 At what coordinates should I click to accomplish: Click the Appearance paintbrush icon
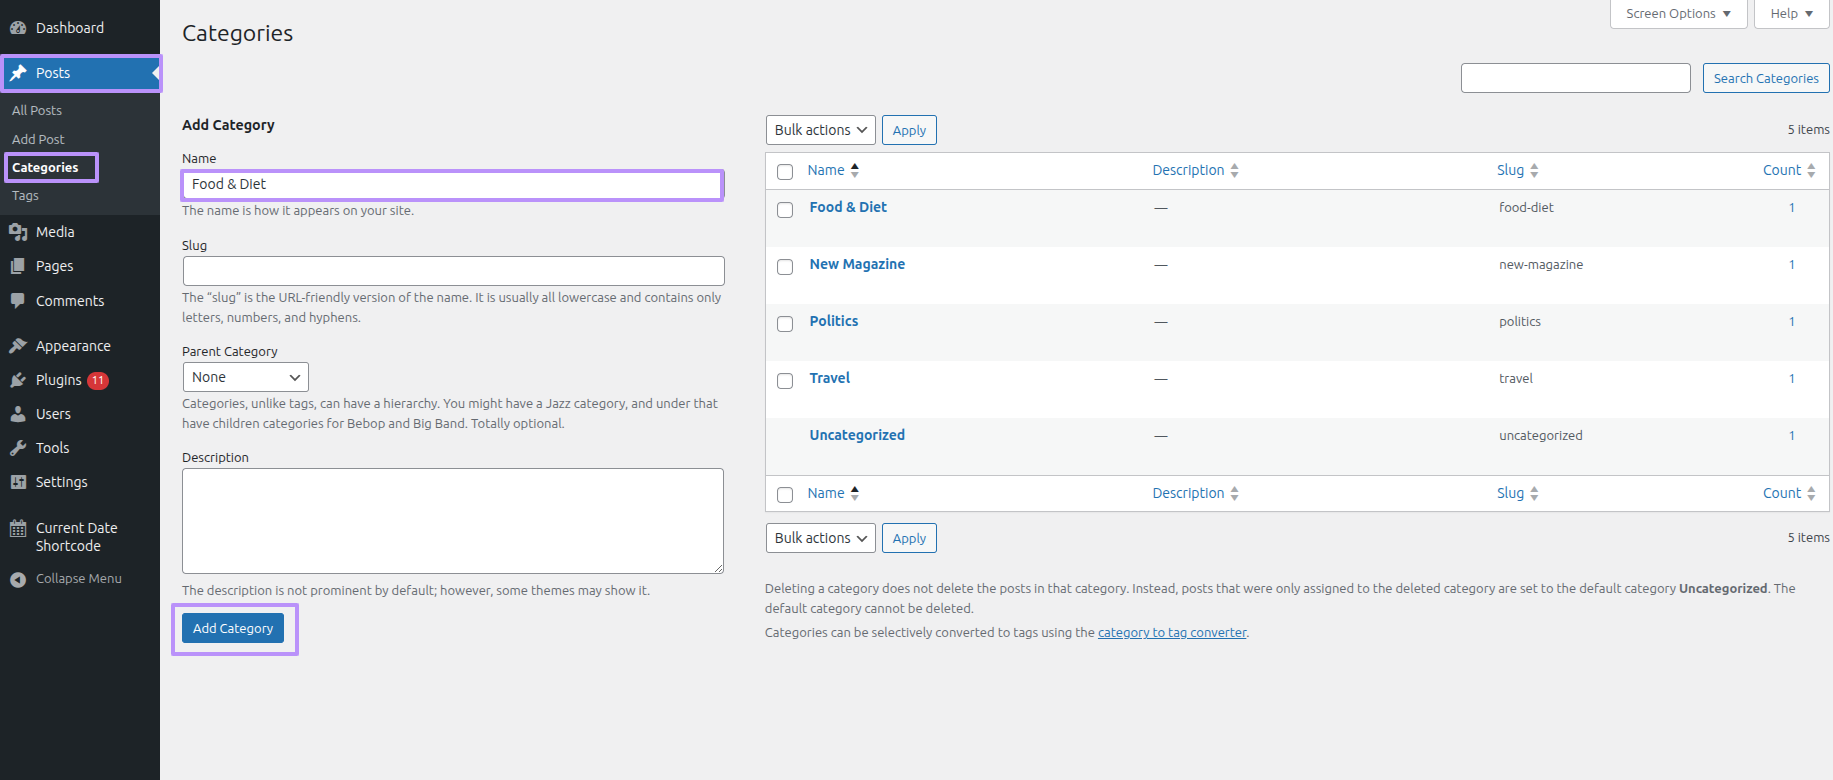point(18,346)
